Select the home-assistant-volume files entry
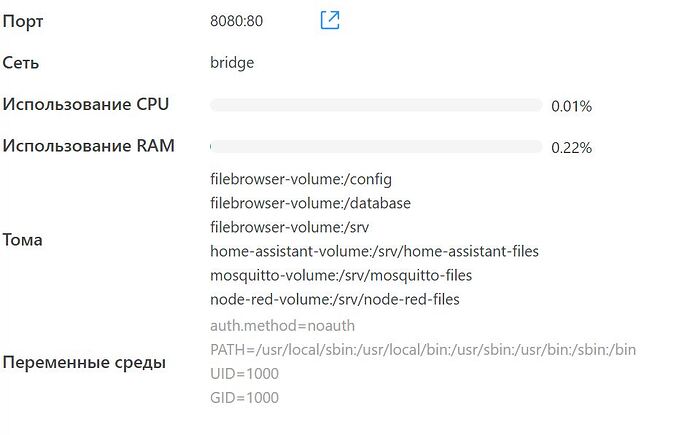690x435 pixels. pos(374,252)
